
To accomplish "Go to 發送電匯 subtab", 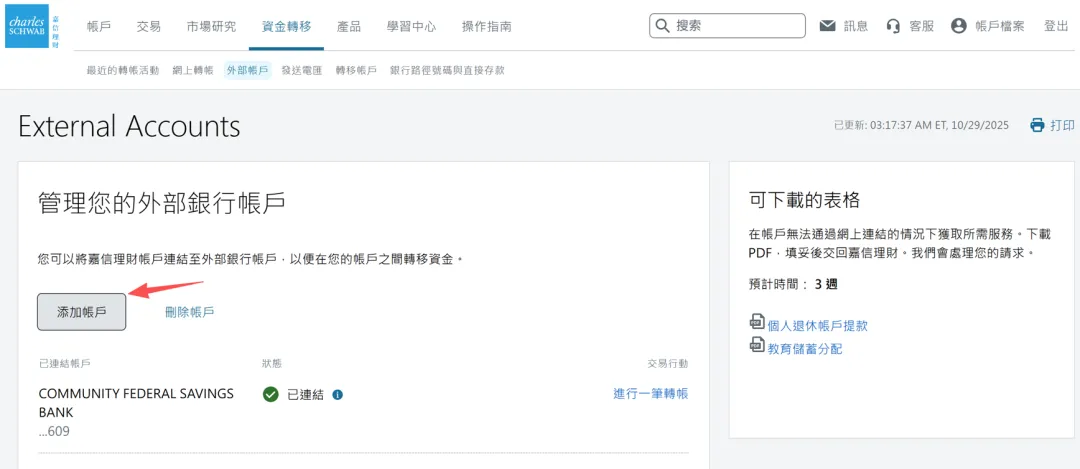I will pos(302,70).
